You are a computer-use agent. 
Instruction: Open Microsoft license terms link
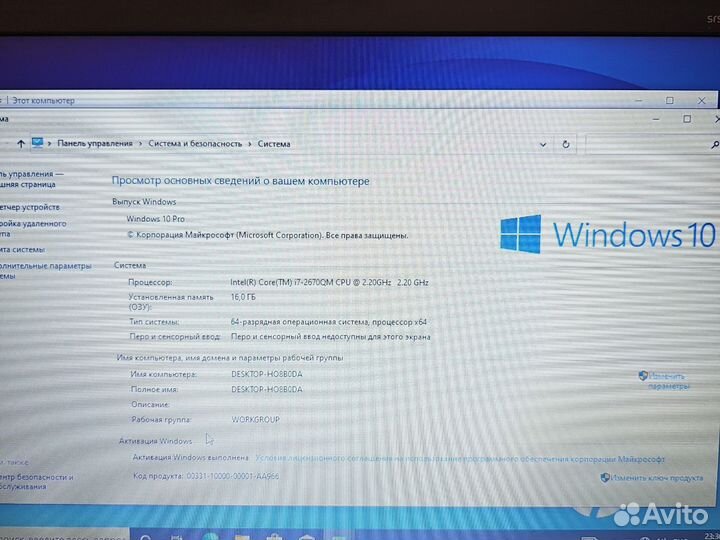(460, 459)
